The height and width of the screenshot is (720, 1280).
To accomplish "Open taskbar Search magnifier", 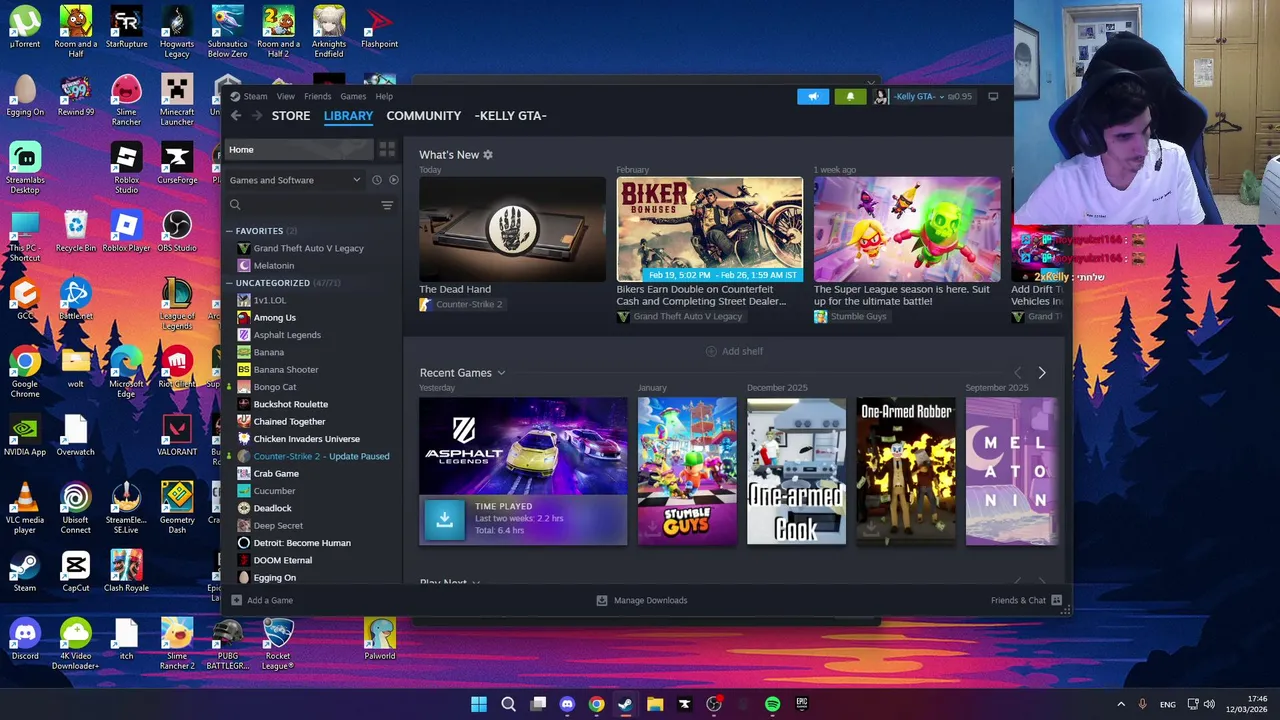I will pyautogui.click(x=508, y=704).
